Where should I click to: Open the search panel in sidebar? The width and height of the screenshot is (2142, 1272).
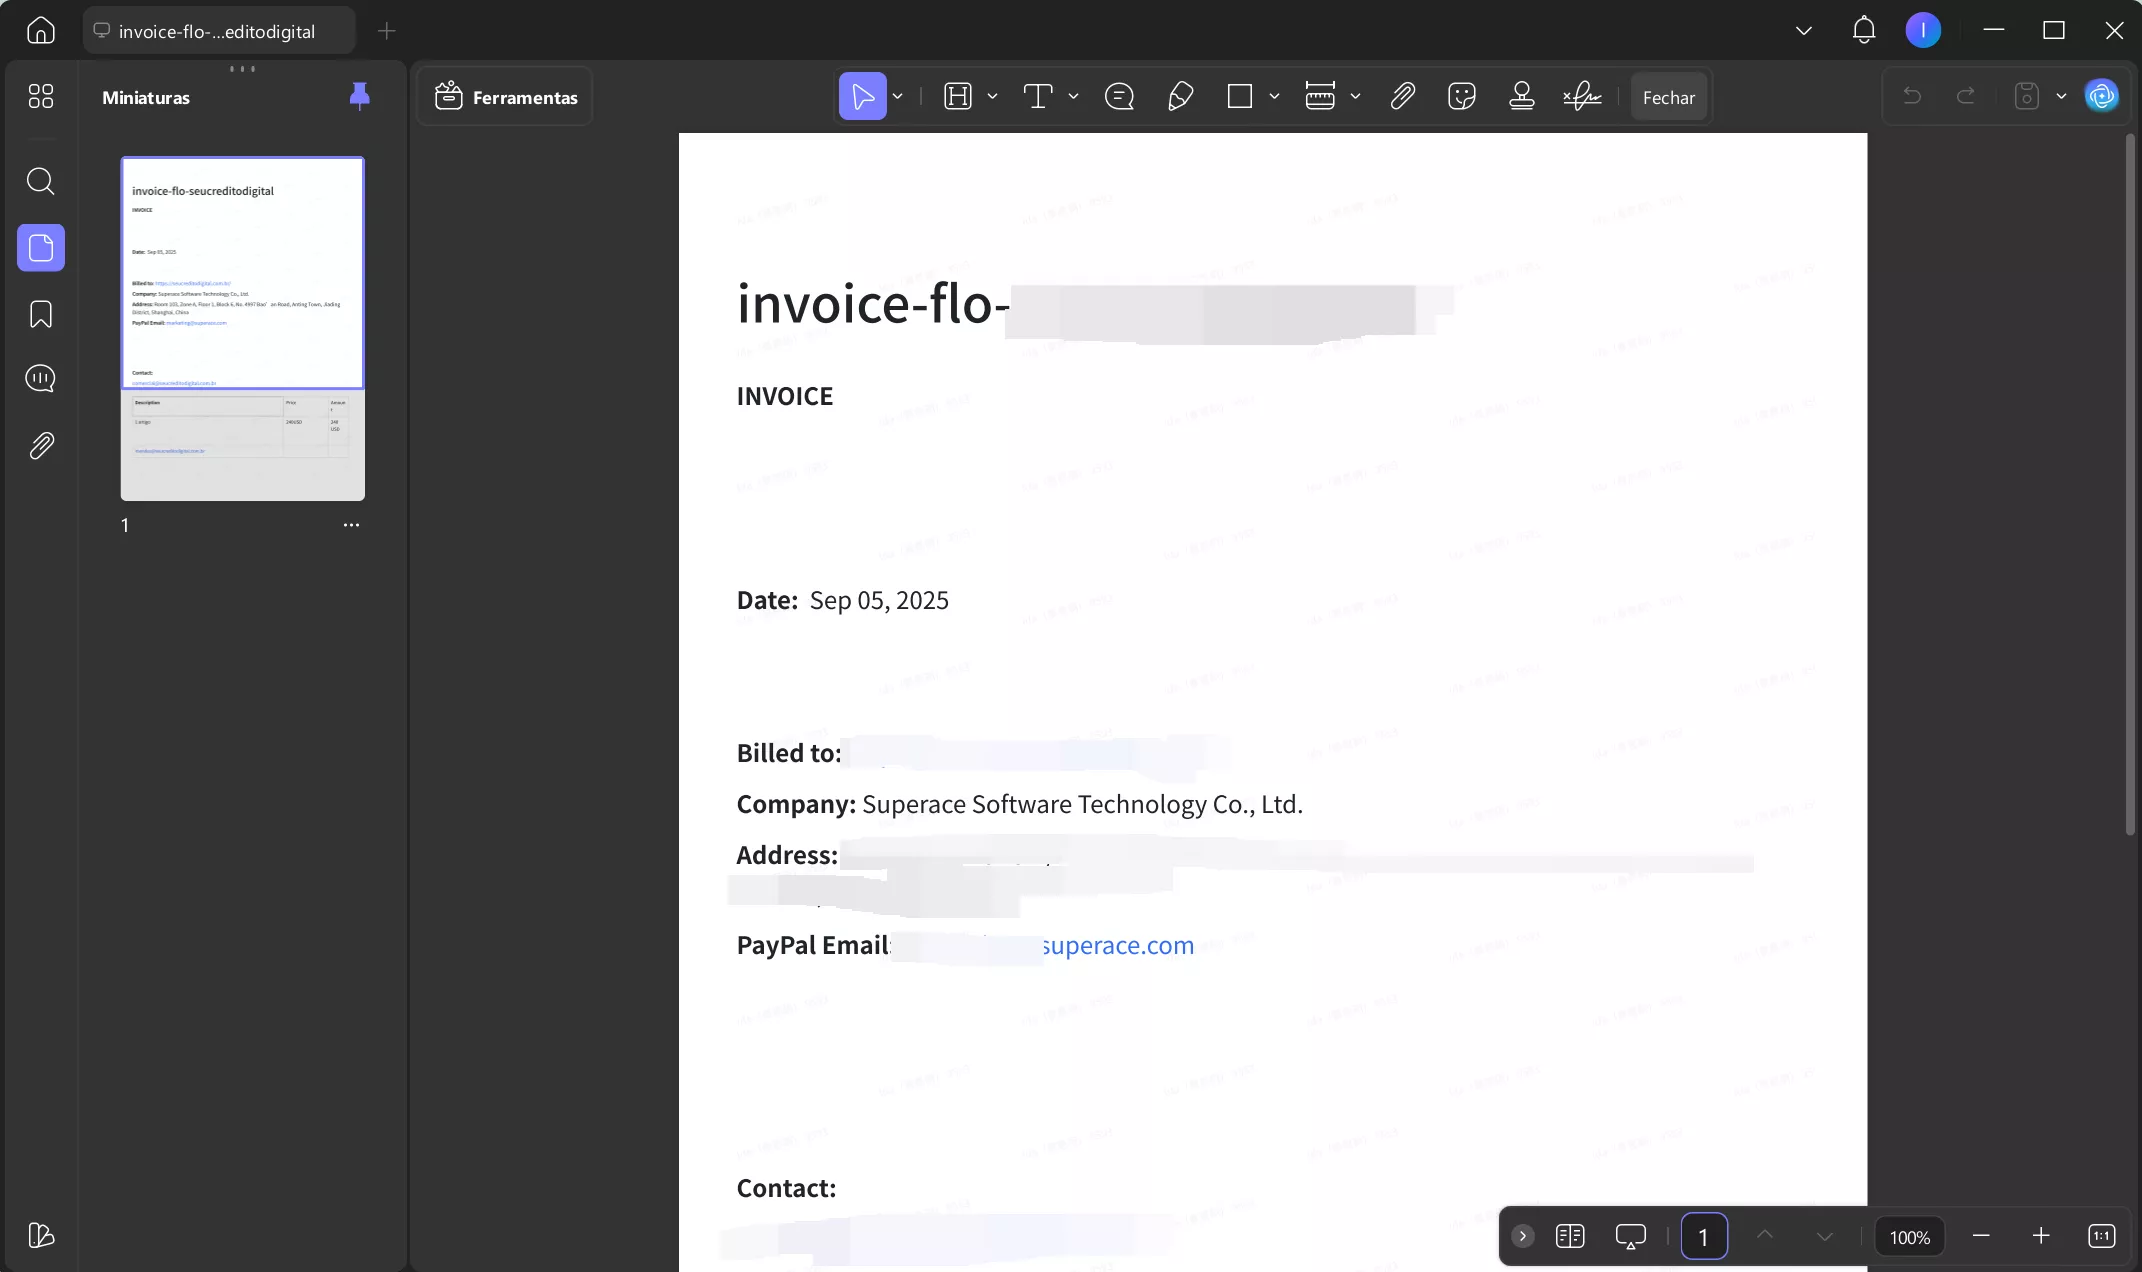[x=40, y=181]
